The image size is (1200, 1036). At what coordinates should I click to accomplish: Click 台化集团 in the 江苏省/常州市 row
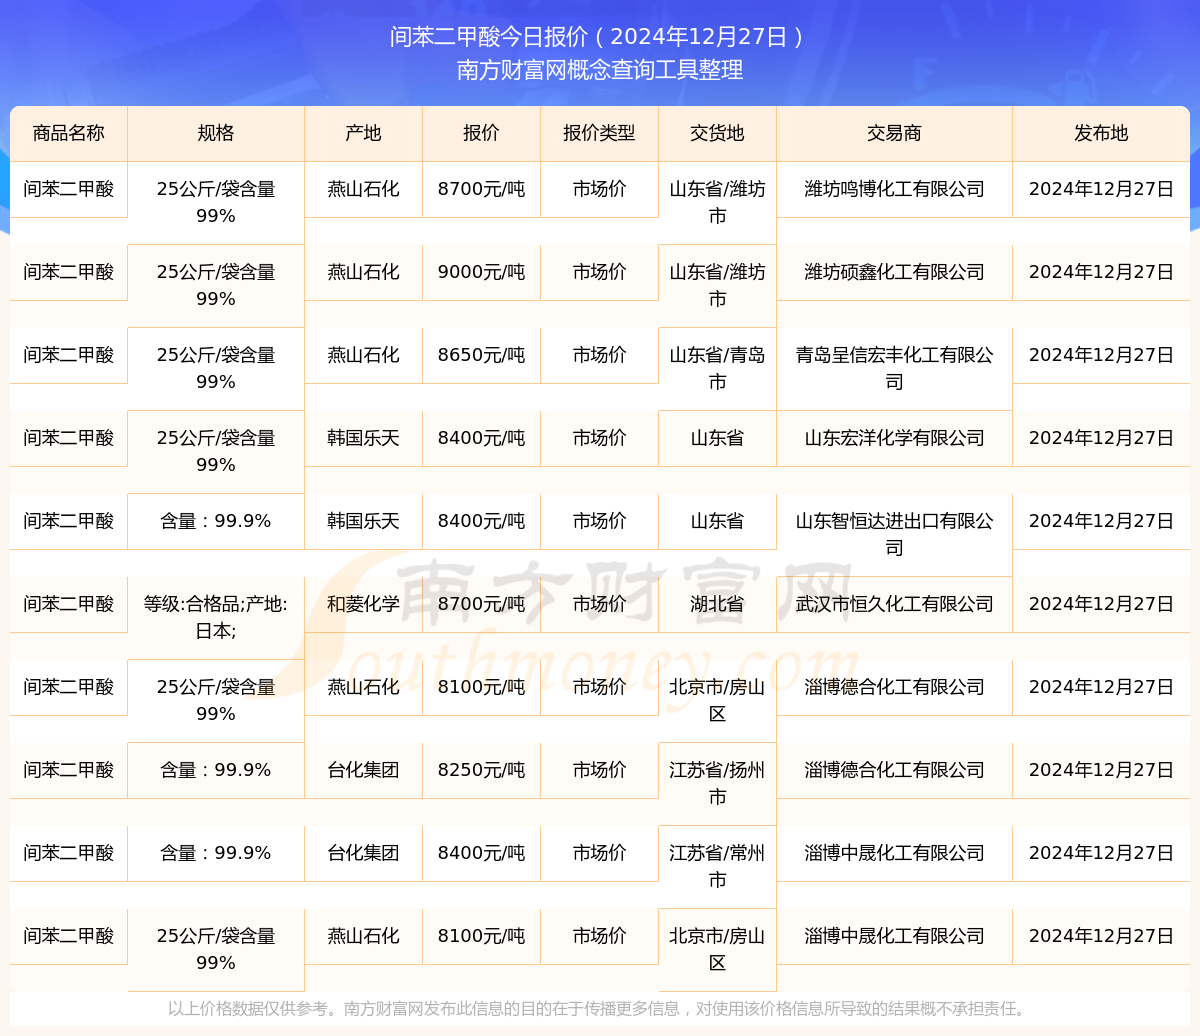(x=363, y=853)
